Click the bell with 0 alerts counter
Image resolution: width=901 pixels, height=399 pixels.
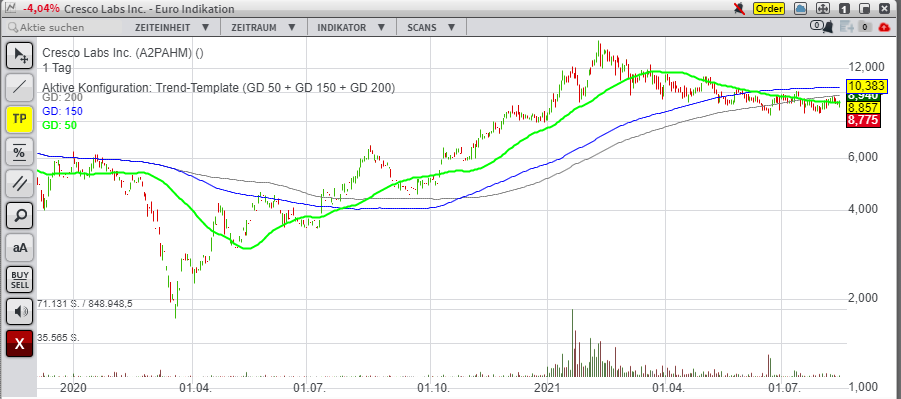pos(822,26)
